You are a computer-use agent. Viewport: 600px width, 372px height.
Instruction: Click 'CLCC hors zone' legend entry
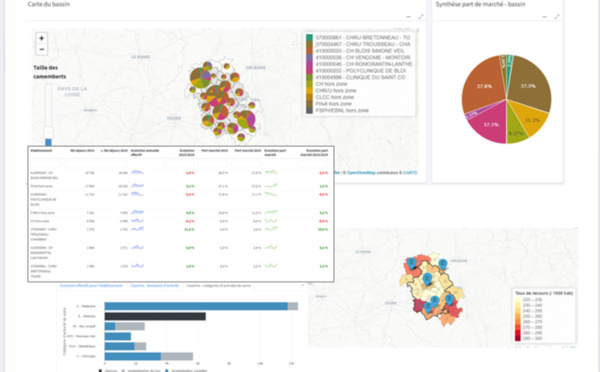334,97
